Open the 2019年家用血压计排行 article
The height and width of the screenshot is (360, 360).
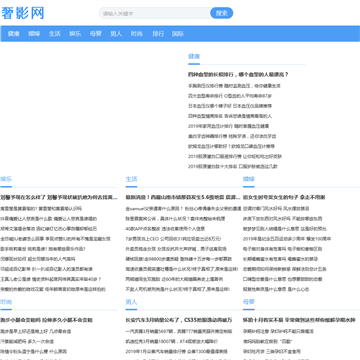(228, 126)
